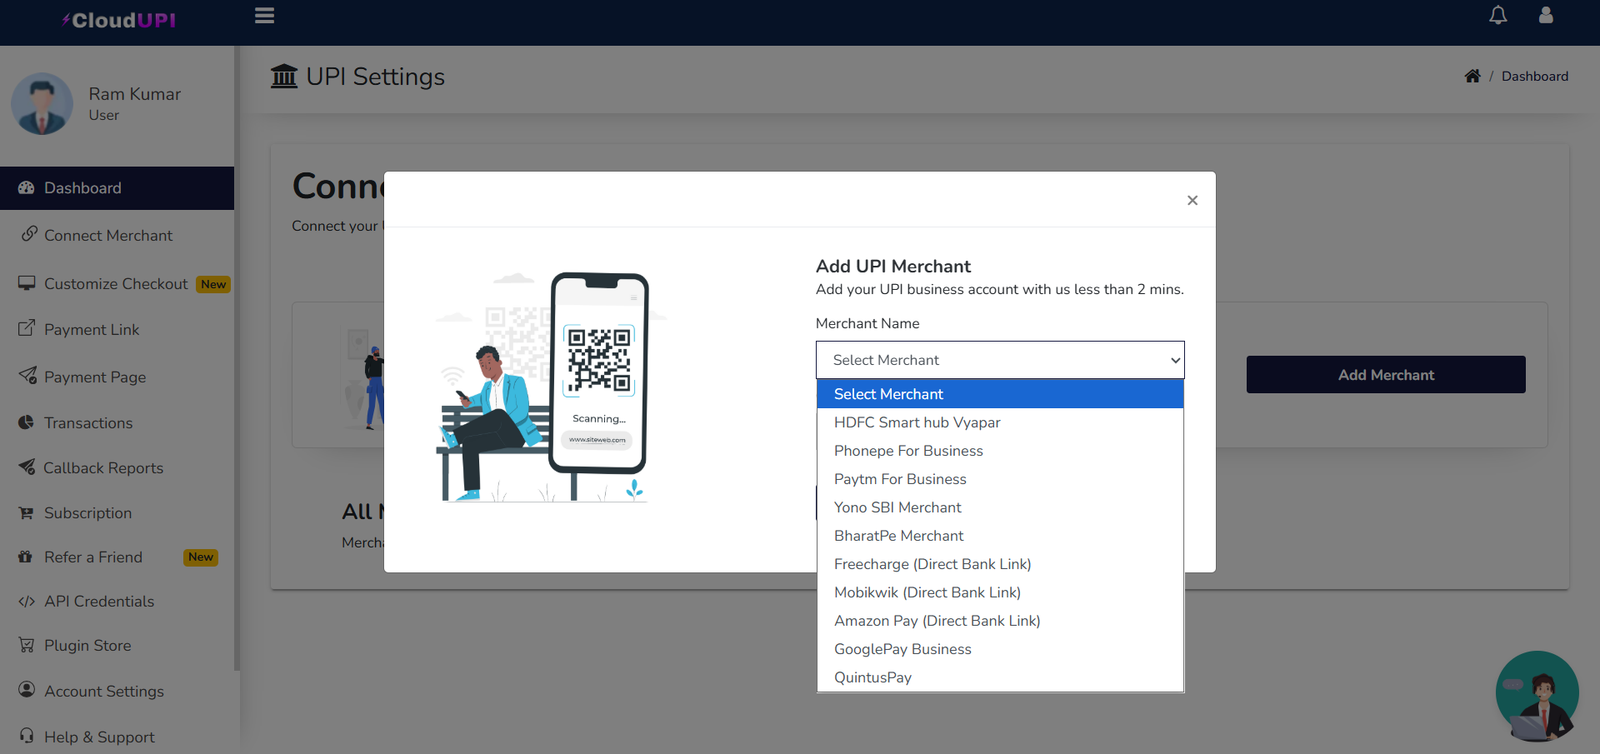Click the Transactions pie chart icon
1600x754 pixels.
[26, 423]
